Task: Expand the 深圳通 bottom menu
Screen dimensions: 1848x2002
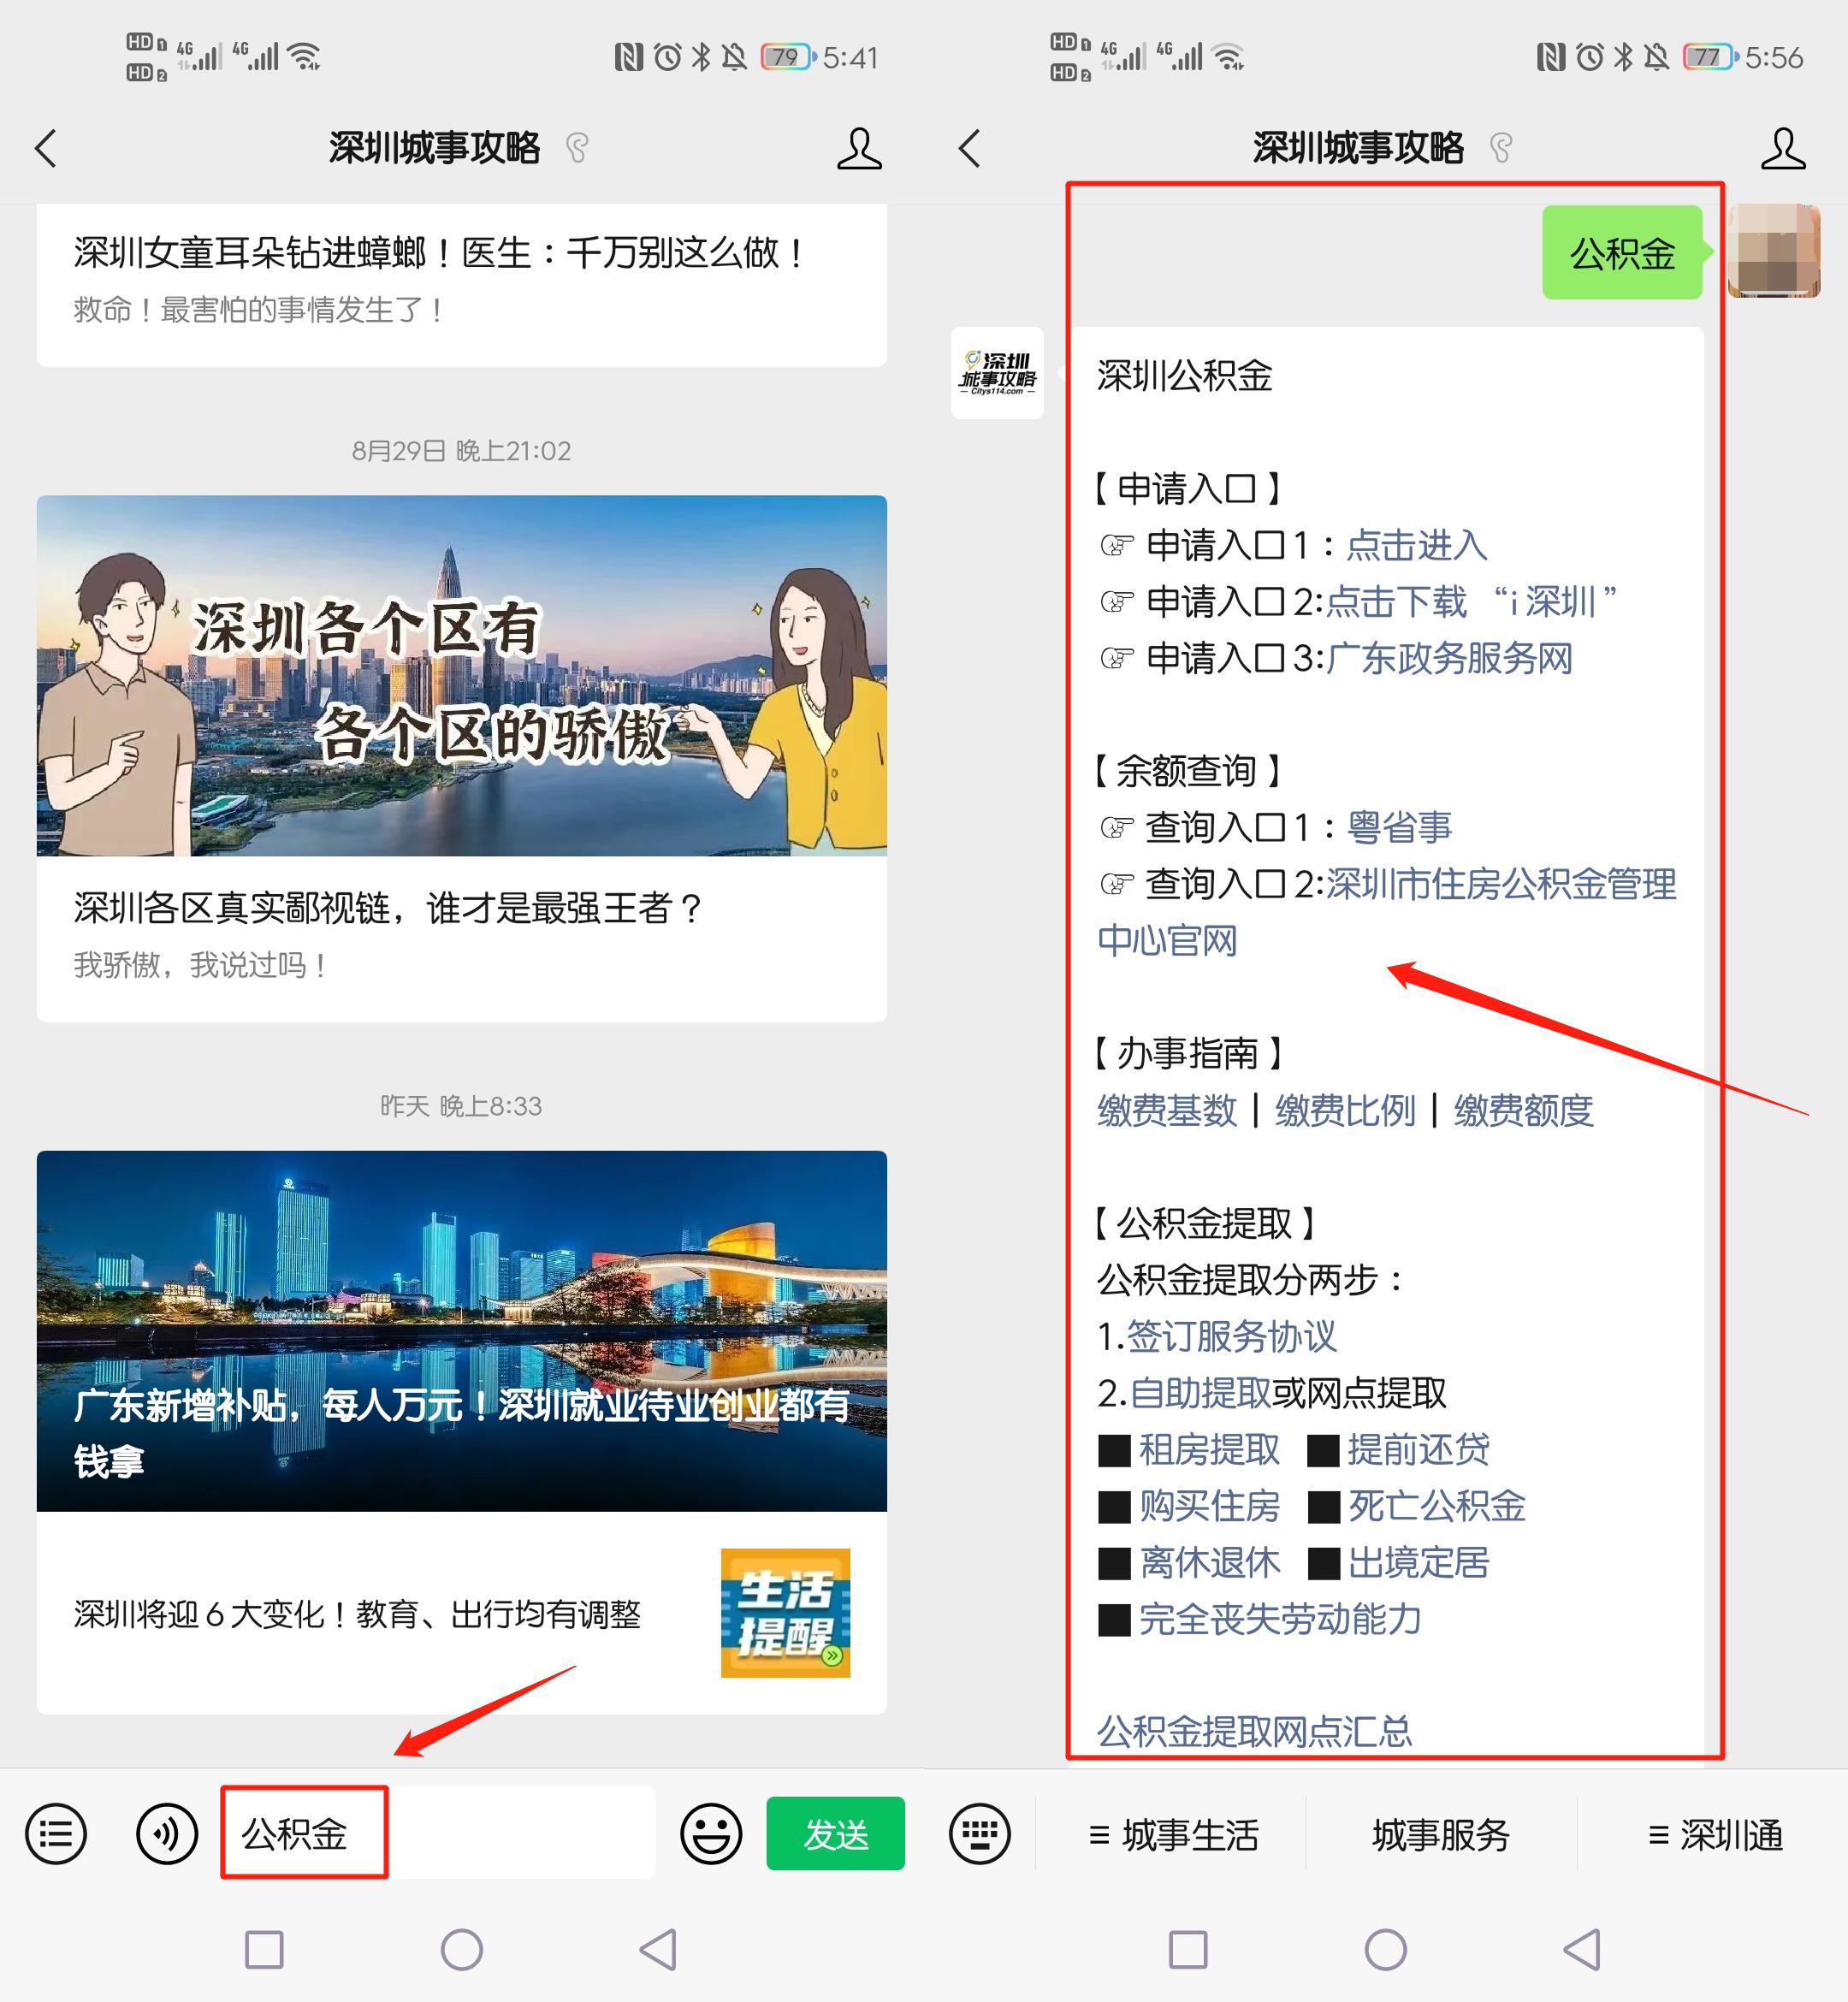Action: click(x=1715, y=1834)
